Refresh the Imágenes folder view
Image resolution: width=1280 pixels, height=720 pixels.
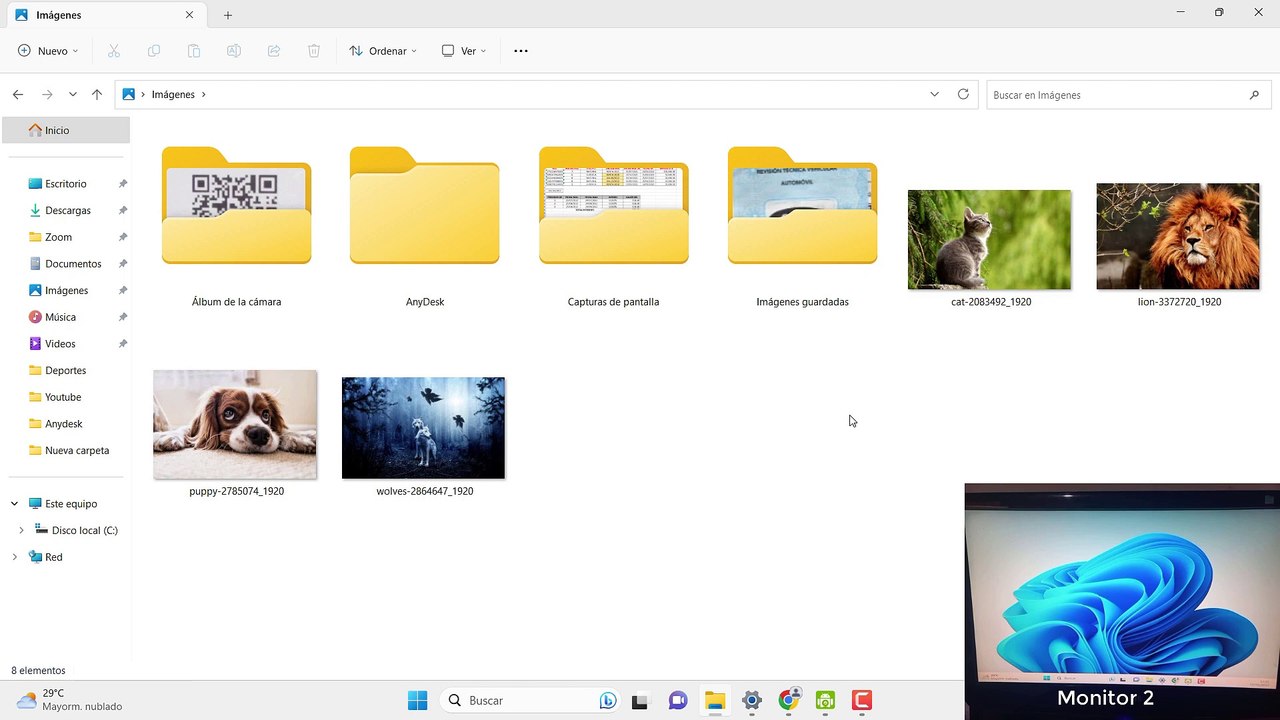[963, 94]
